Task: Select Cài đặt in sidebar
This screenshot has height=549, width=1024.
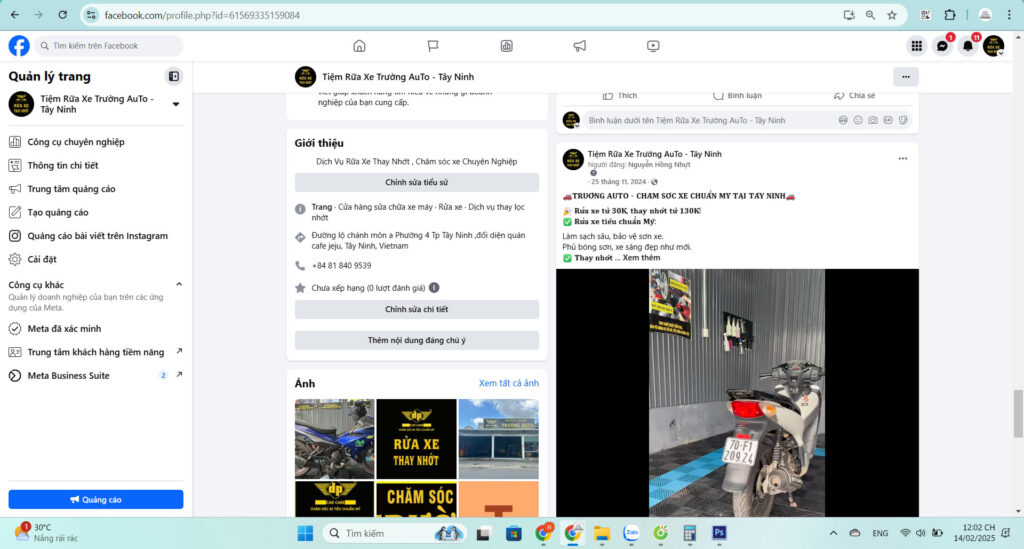Action: [x=42, y=259]
